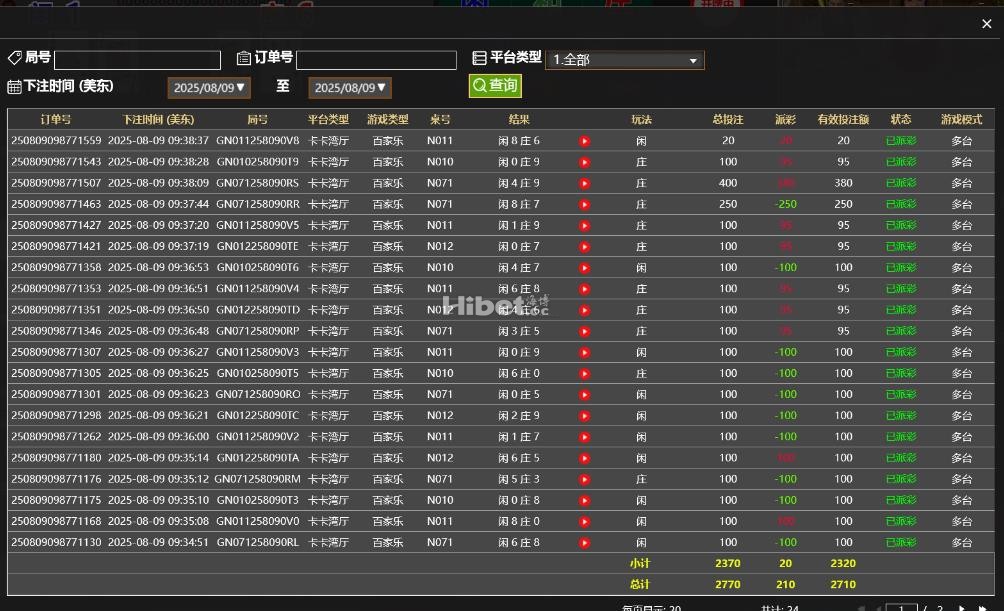Click the 下注时间 column header
The height and width of the screenshot is (611, 1004).
pyautogui.click(x=158, y=119)
